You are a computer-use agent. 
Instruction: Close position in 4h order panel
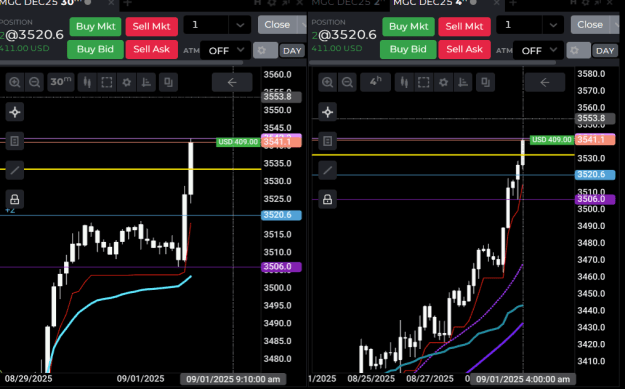click(x=590, y=25)
